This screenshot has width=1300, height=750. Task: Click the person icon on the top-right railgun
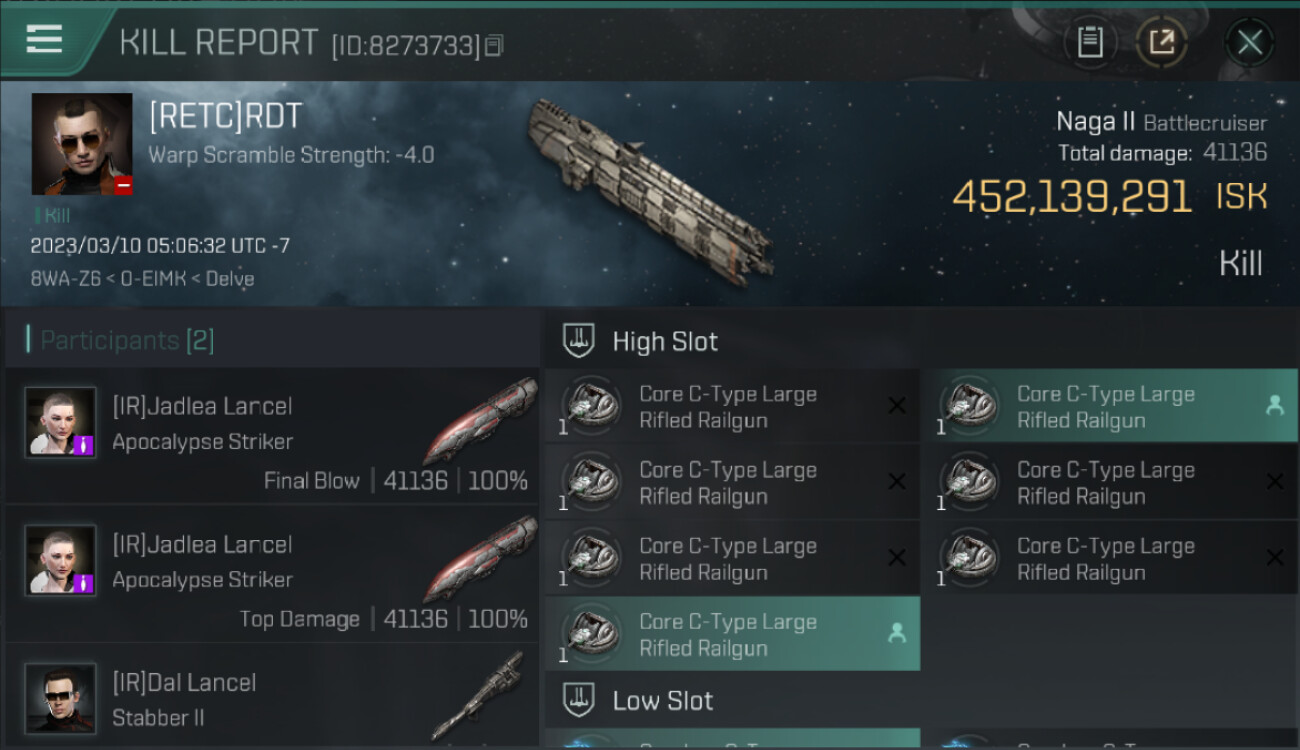(1275, 405)
